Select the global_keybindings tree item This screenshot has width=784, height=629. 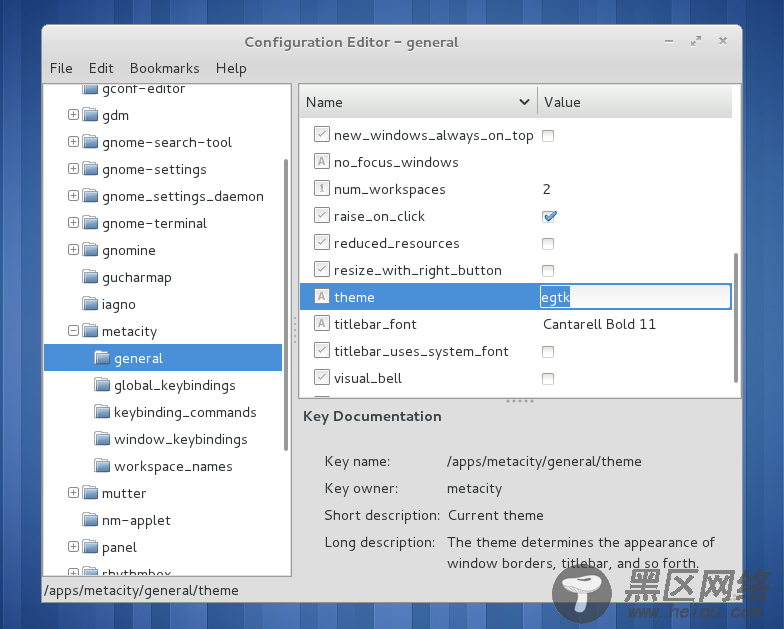click(x=174, y=386)
